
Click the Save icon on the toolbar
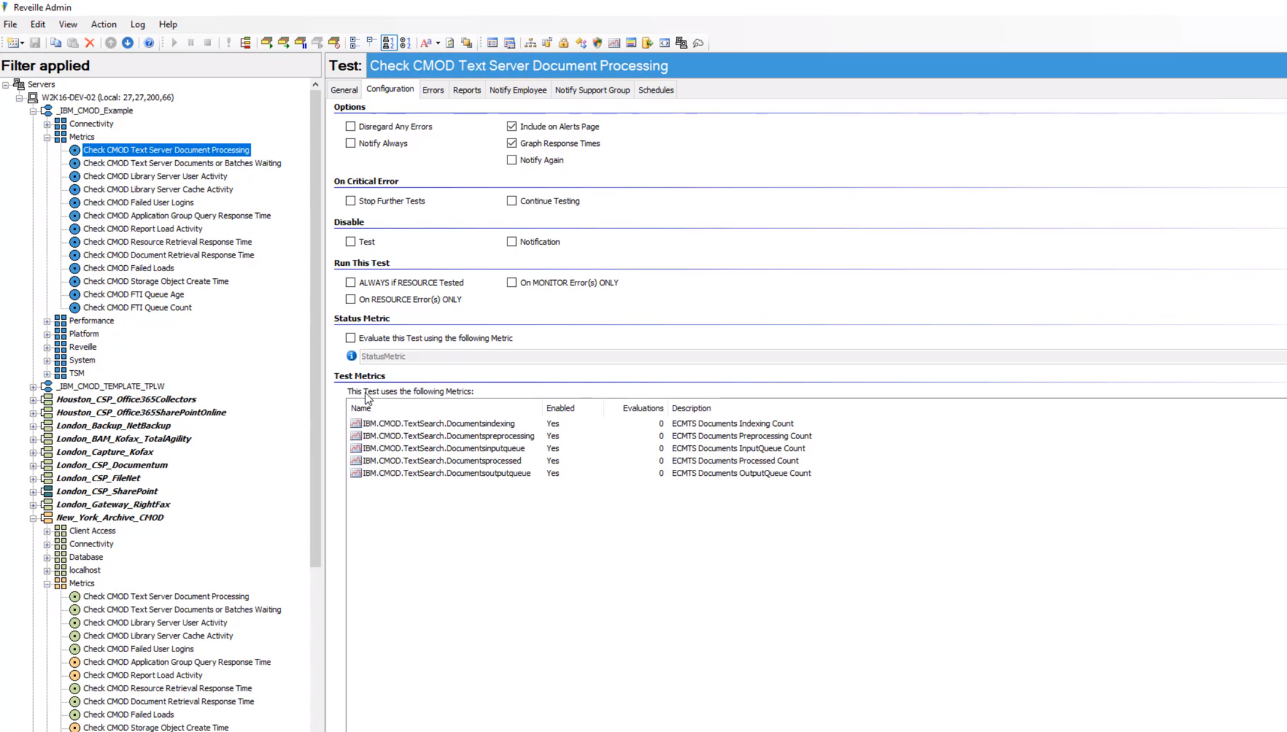point(36,42)
